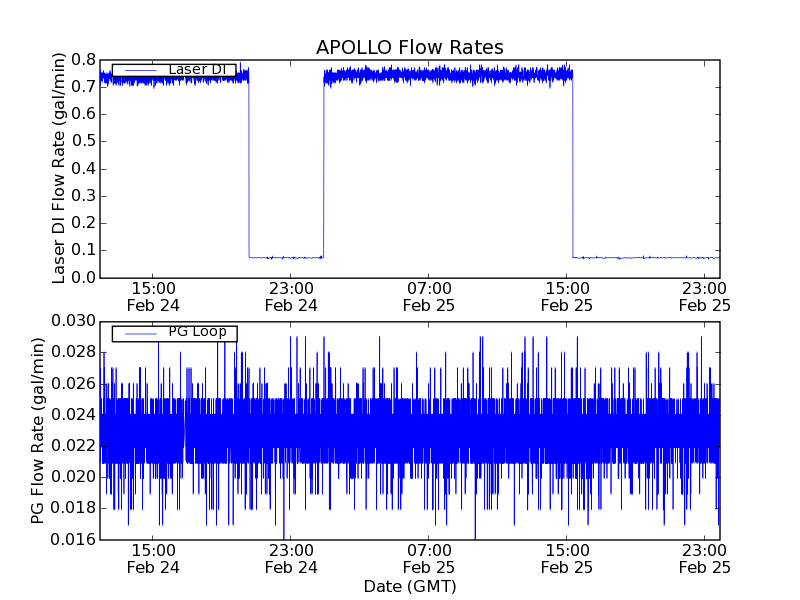The image size is (800, 600).
Task: Click "07:00 Feb 25" label under top chart
Action: point(429,297)
